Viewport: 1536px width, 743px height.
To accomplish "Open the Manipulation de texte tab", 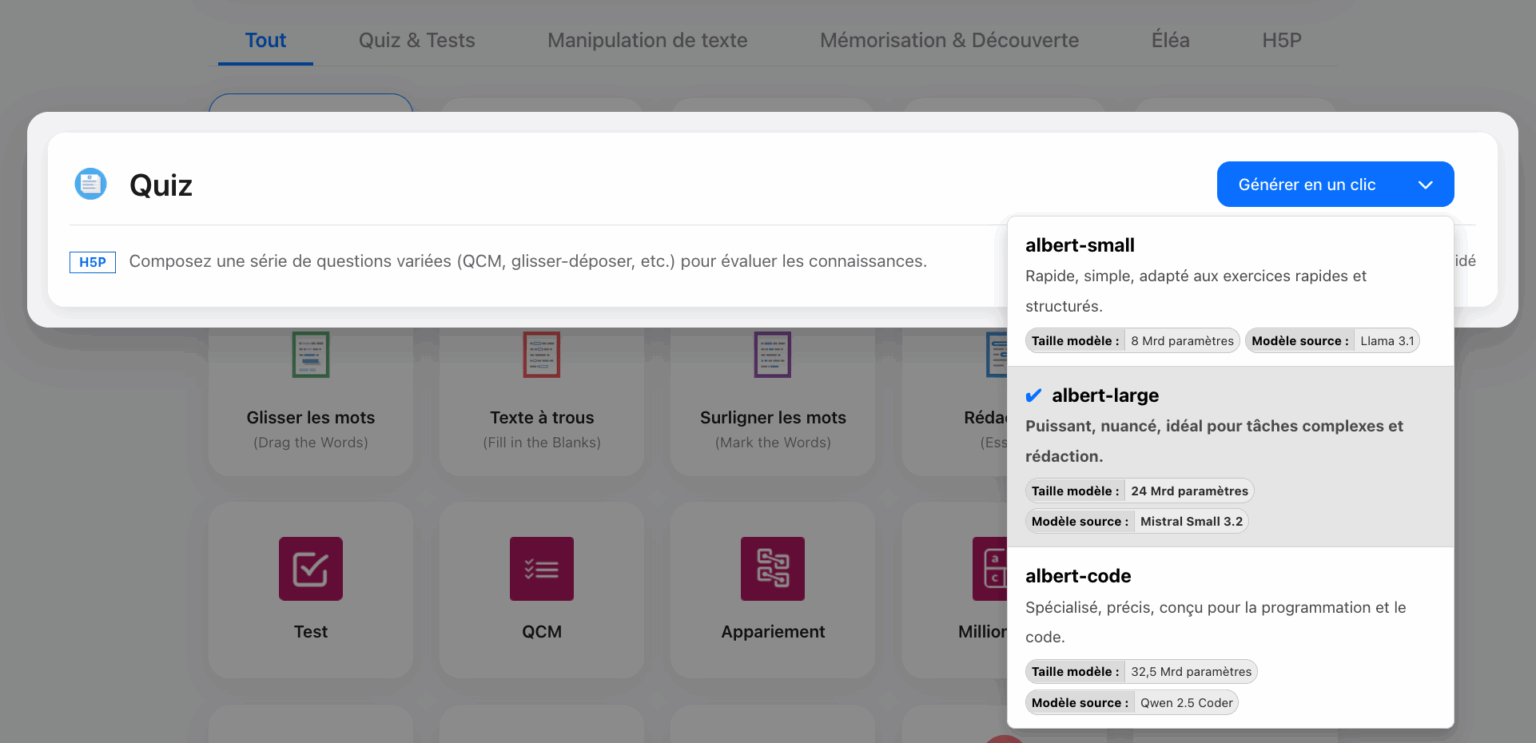I will [647, 41].
